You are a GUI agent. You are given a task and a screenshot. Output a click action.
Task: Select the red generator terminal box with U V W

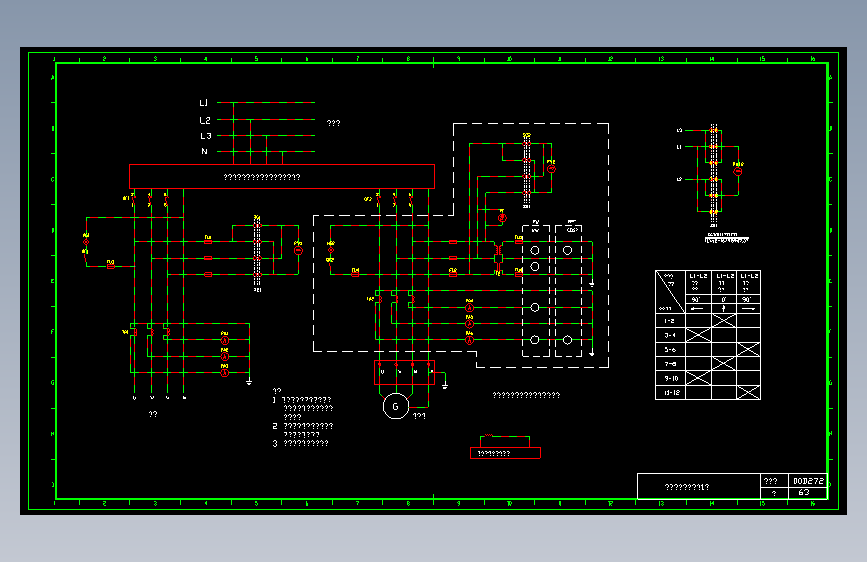[404, 372]
